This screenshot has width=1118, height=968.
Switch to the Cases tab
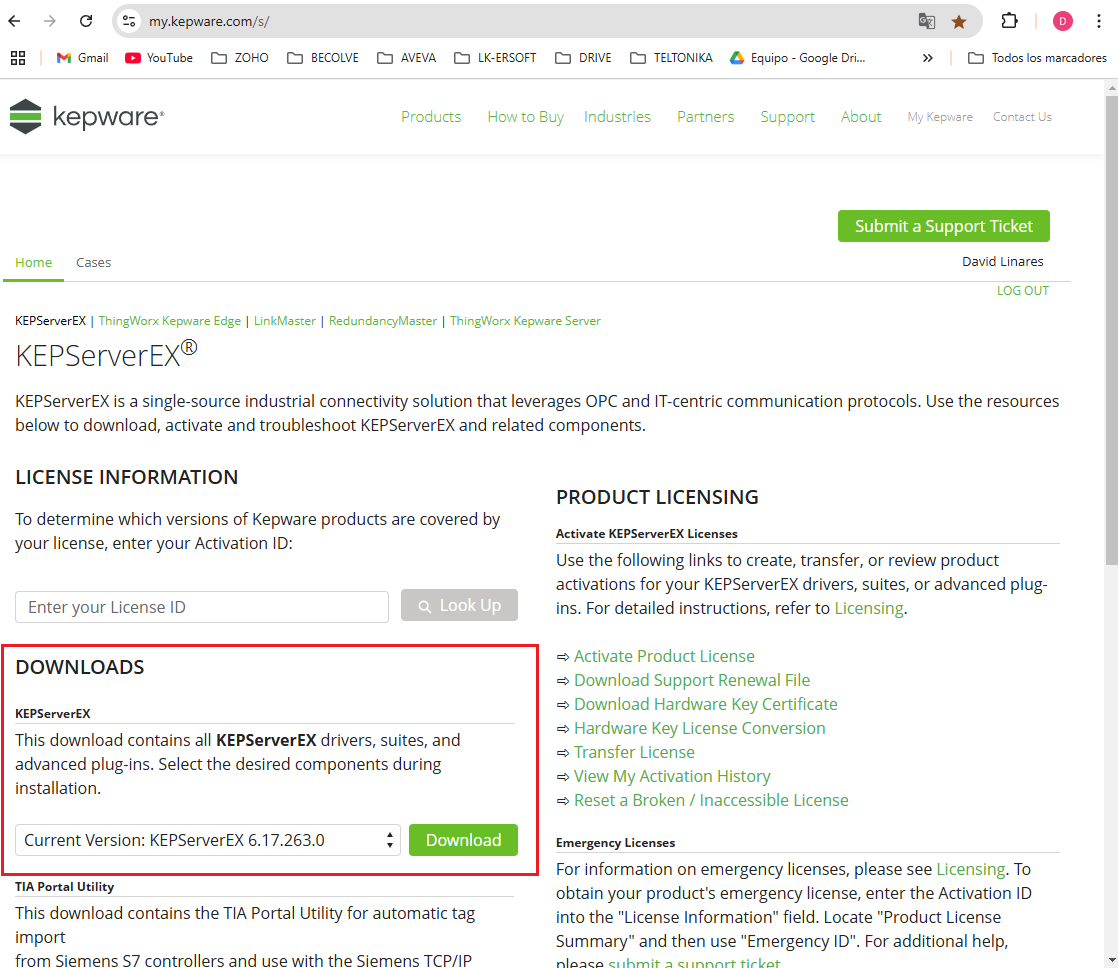tap(93, 262)
